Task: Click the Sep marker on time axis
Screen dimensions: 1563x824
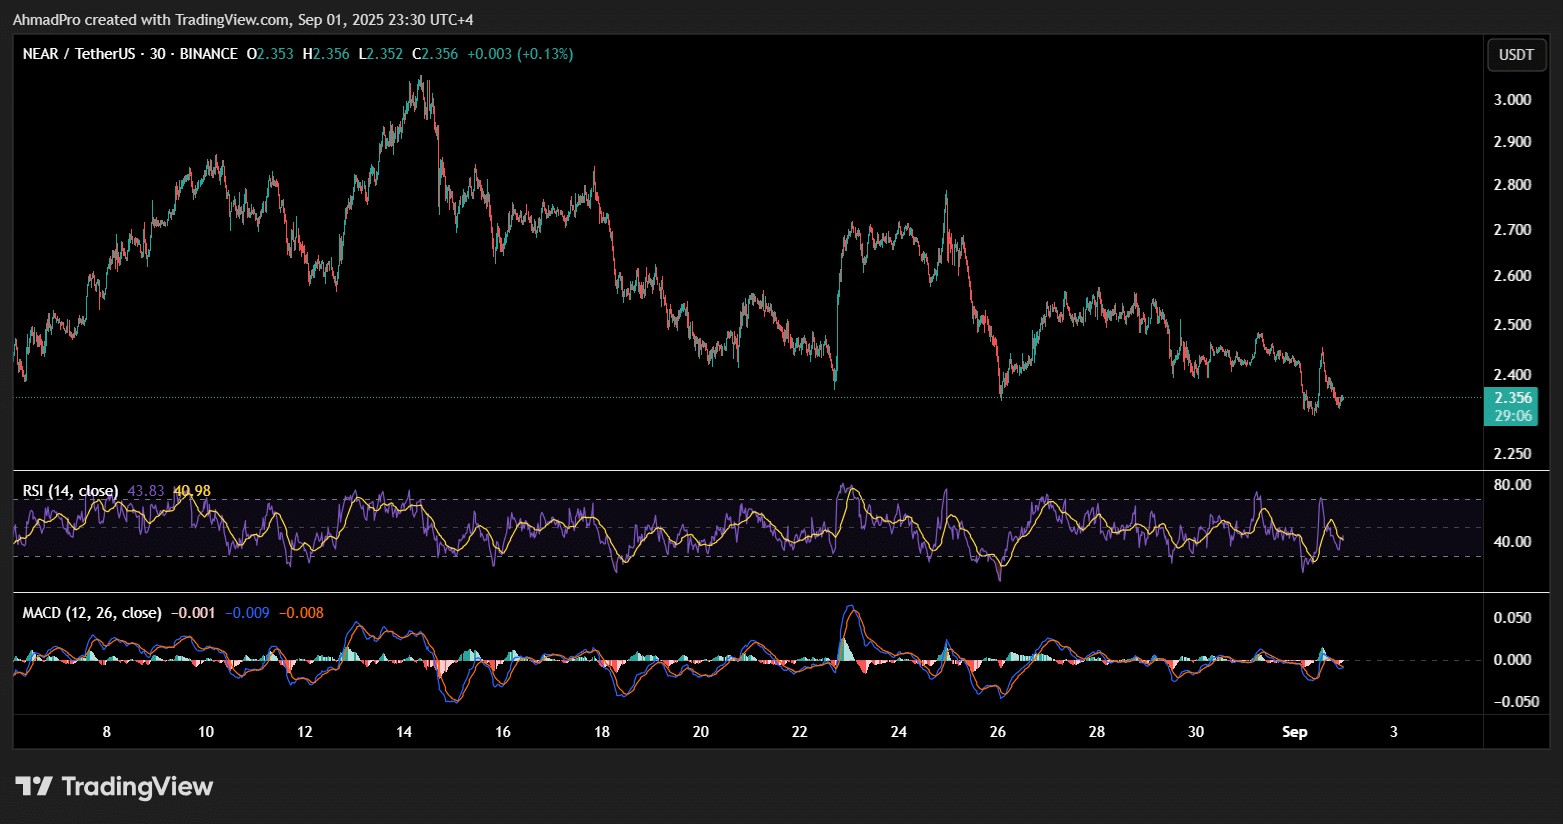Action: point(1294,732)
